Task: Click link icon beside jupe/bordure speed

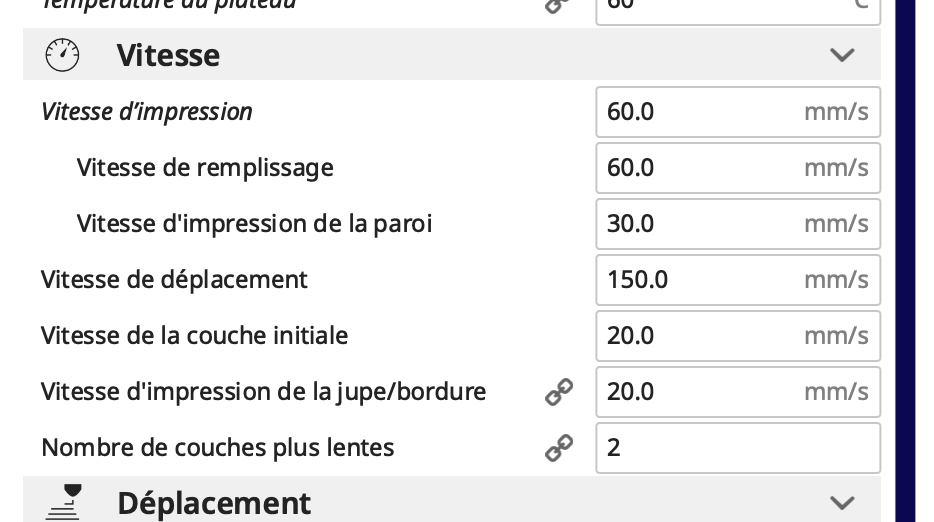Action: click(x=559, y=392)
